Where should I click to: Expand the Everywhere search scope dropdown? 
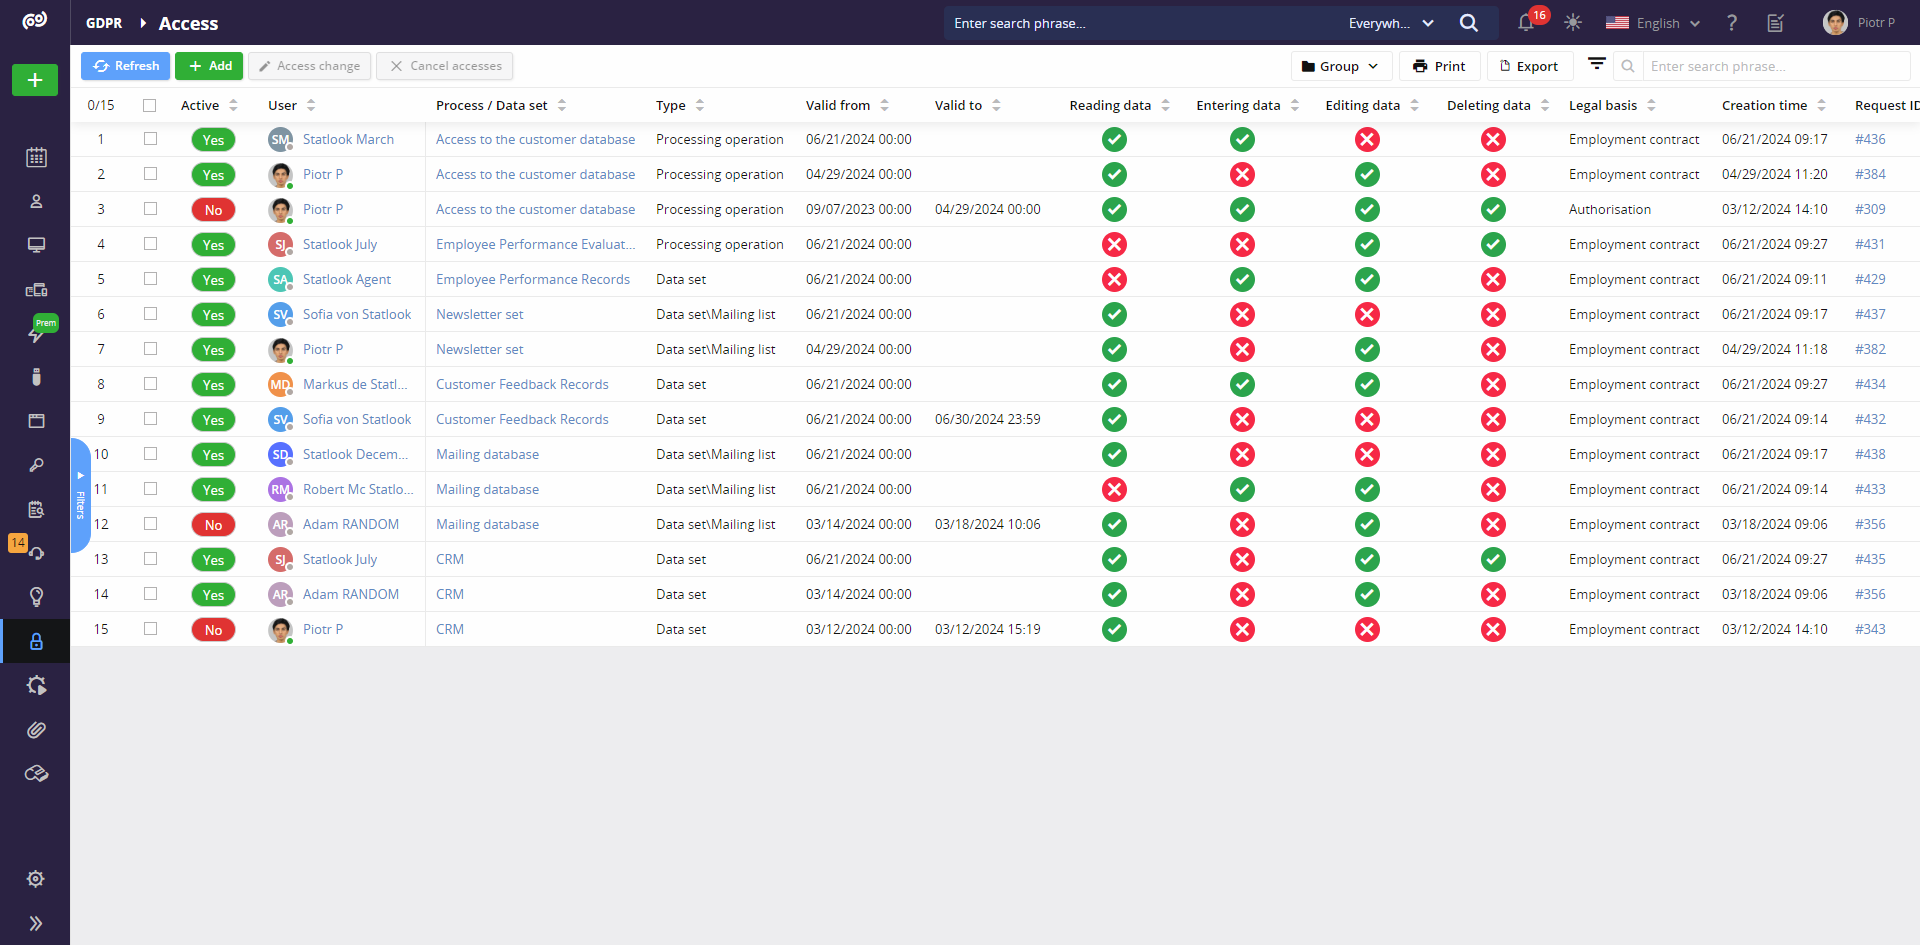point(1391,23)
